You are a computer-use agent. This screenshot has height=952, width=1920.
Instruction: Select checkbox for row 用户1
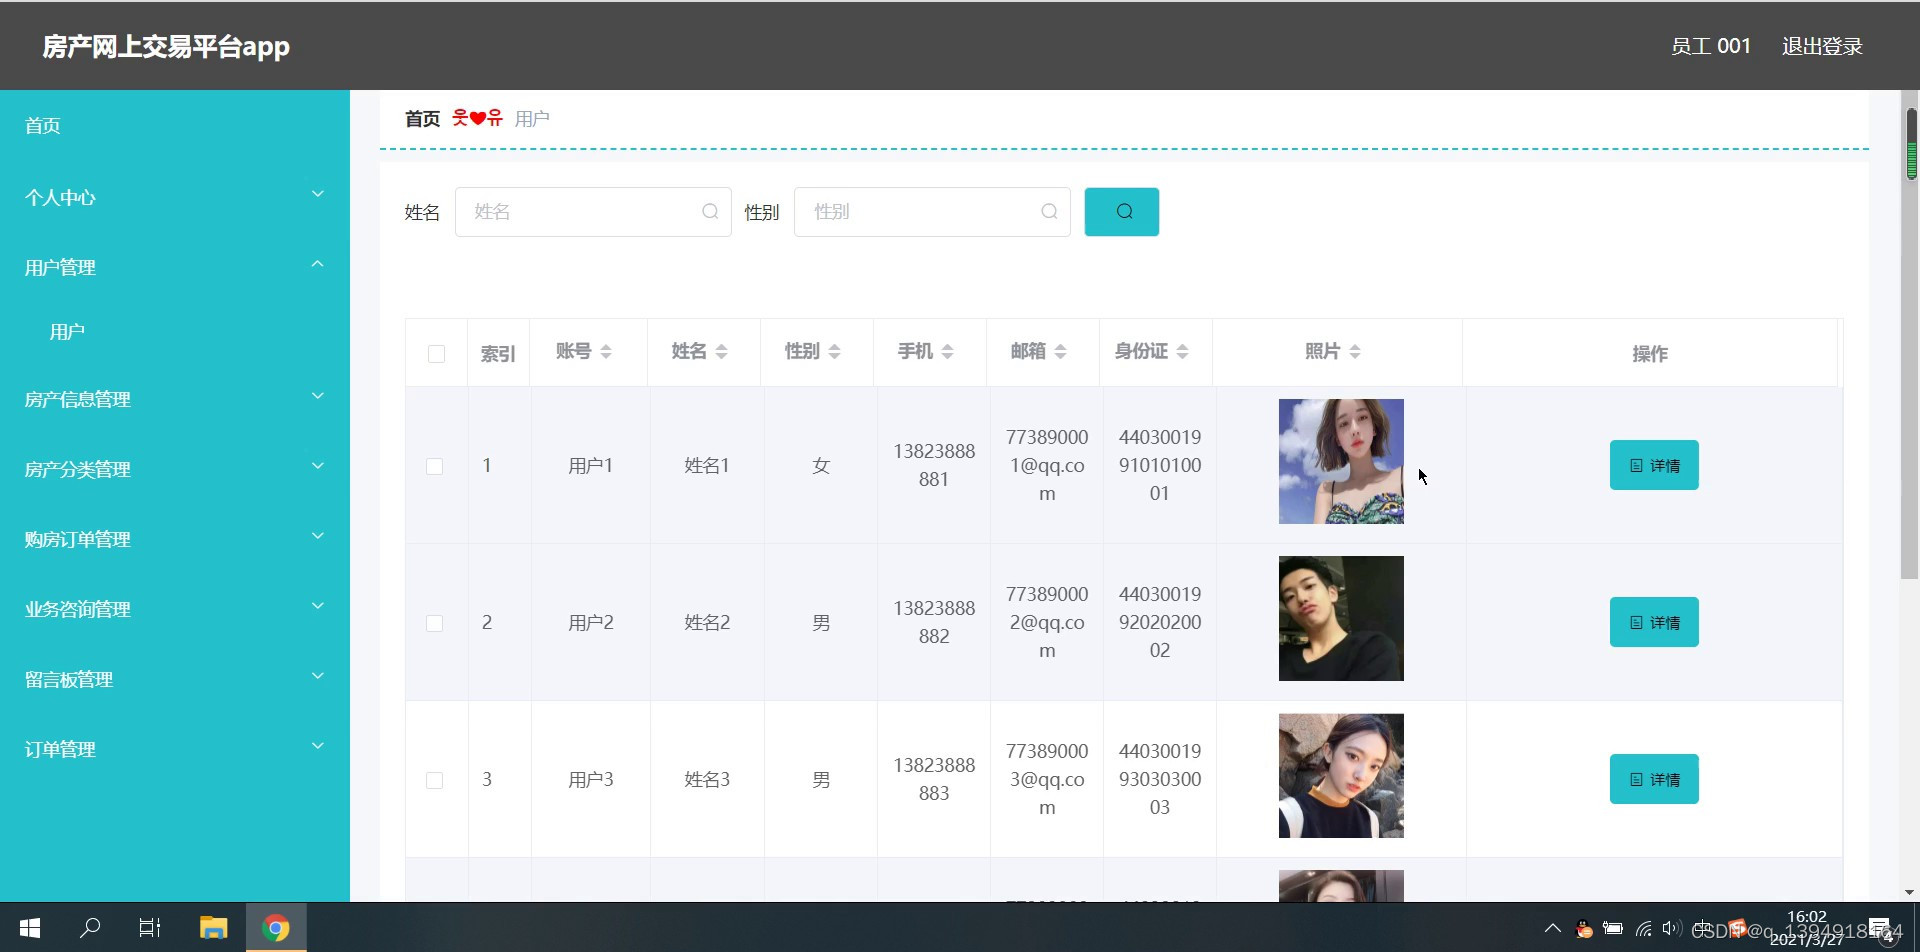point(434,466)
